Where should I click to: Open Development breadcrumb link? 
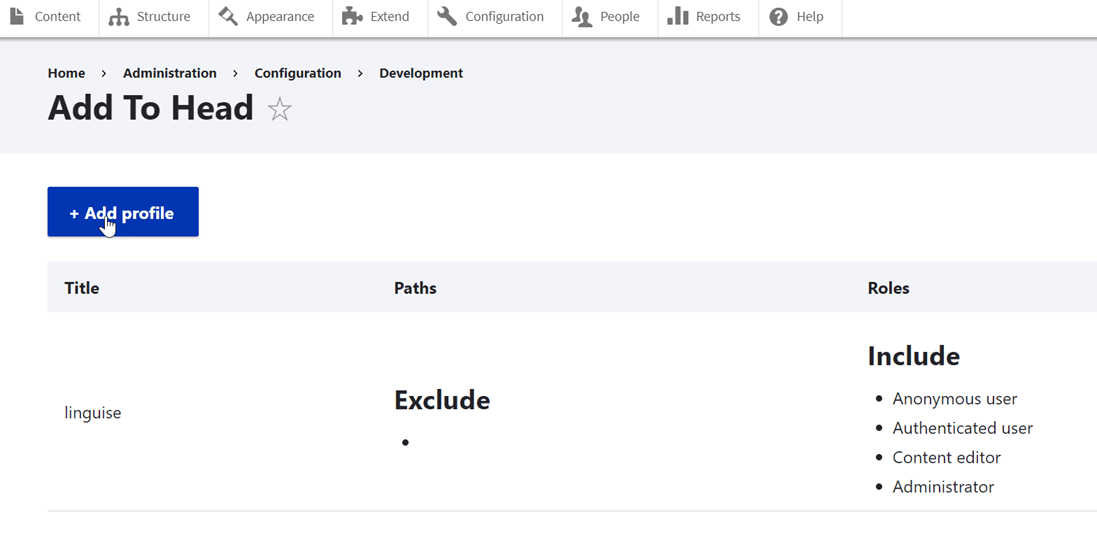[x=421, y=73]
